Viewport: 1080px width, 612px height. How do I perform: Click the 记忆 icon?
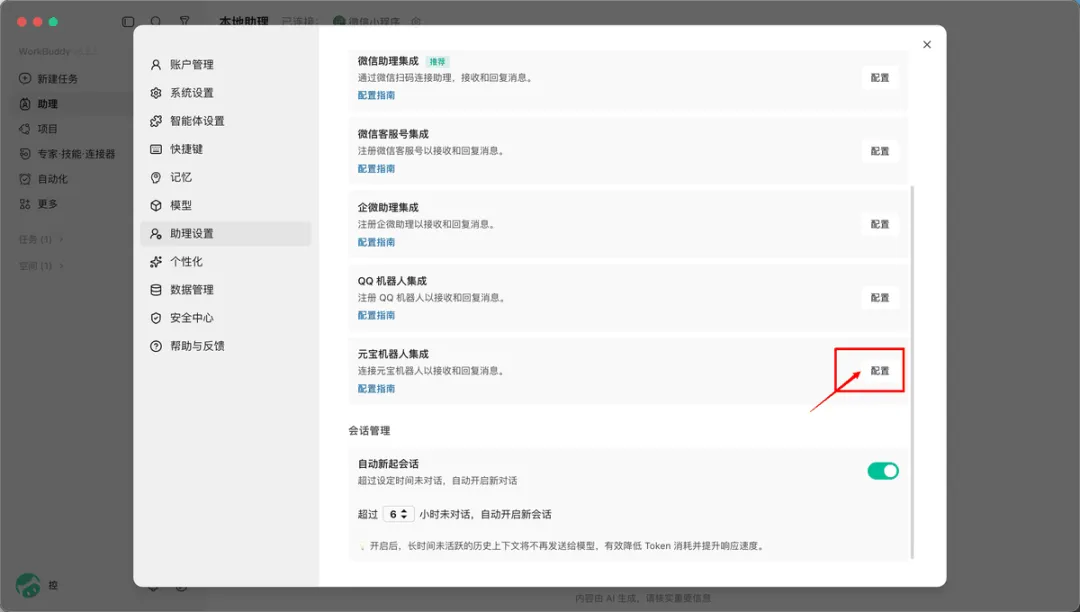(156, 178)
